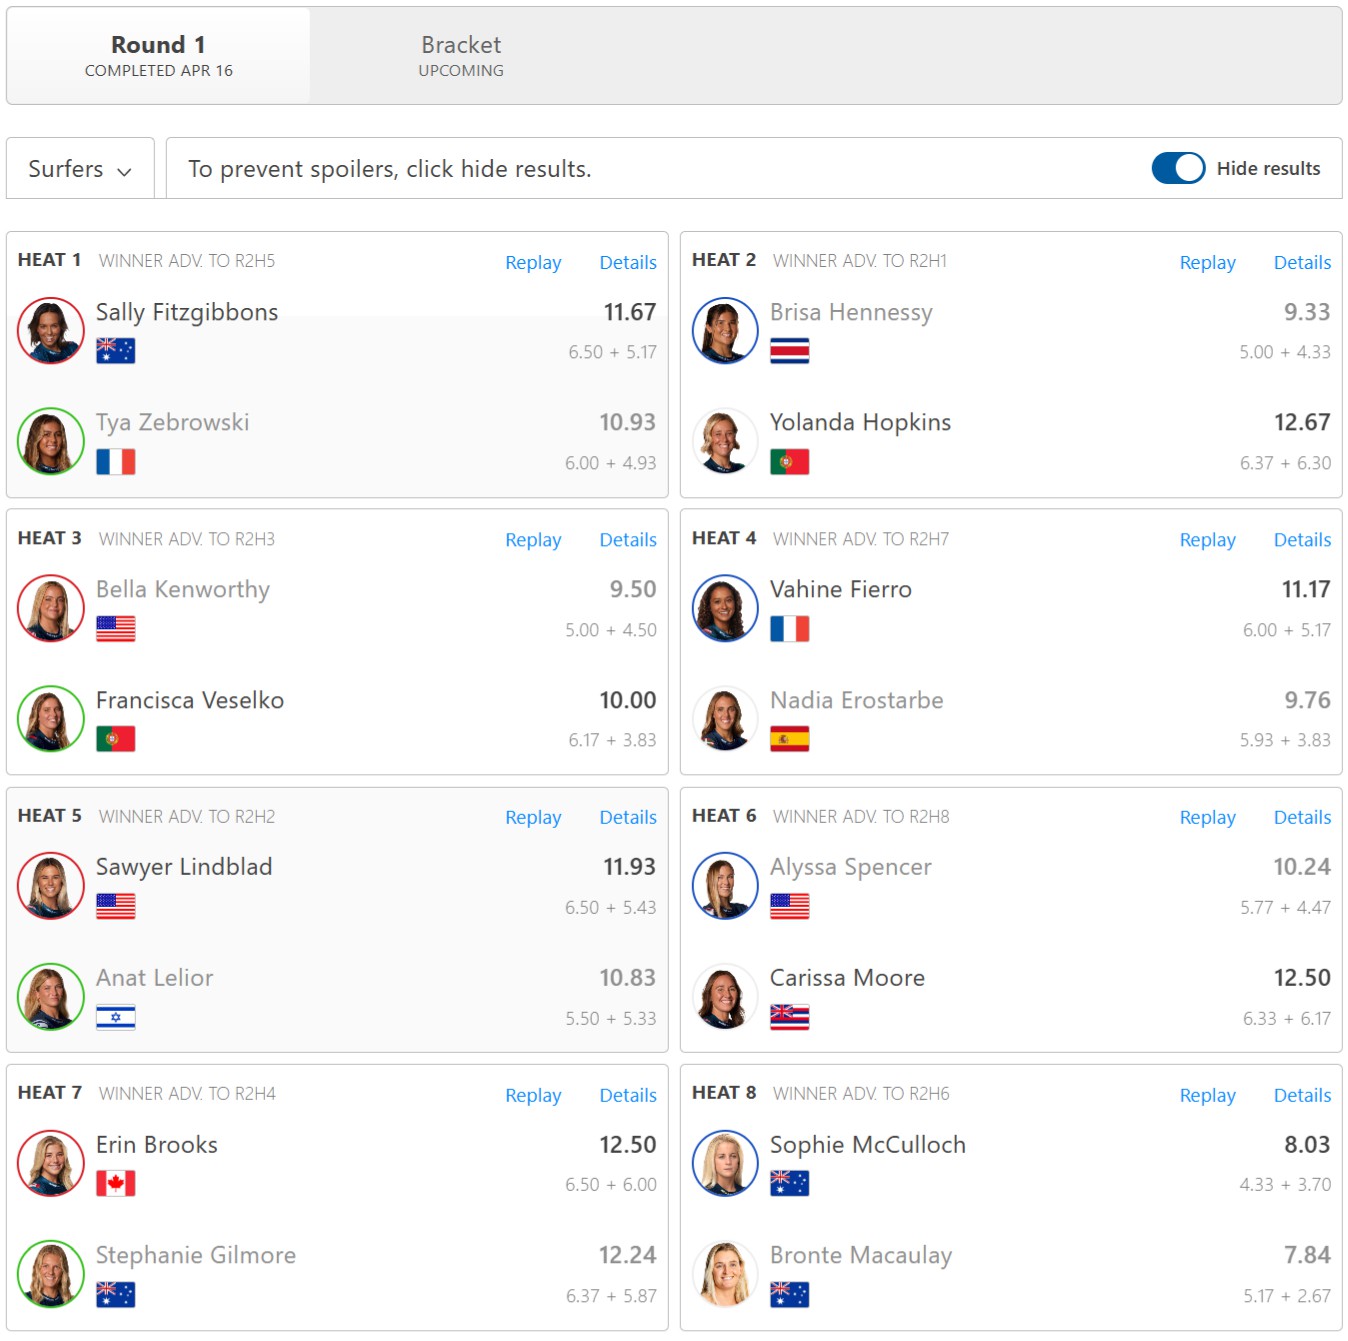The image size is (1348, 1341).
Task: Click Brisa Hennessy's Costa Rica flag icon
Action: point(789,351)
